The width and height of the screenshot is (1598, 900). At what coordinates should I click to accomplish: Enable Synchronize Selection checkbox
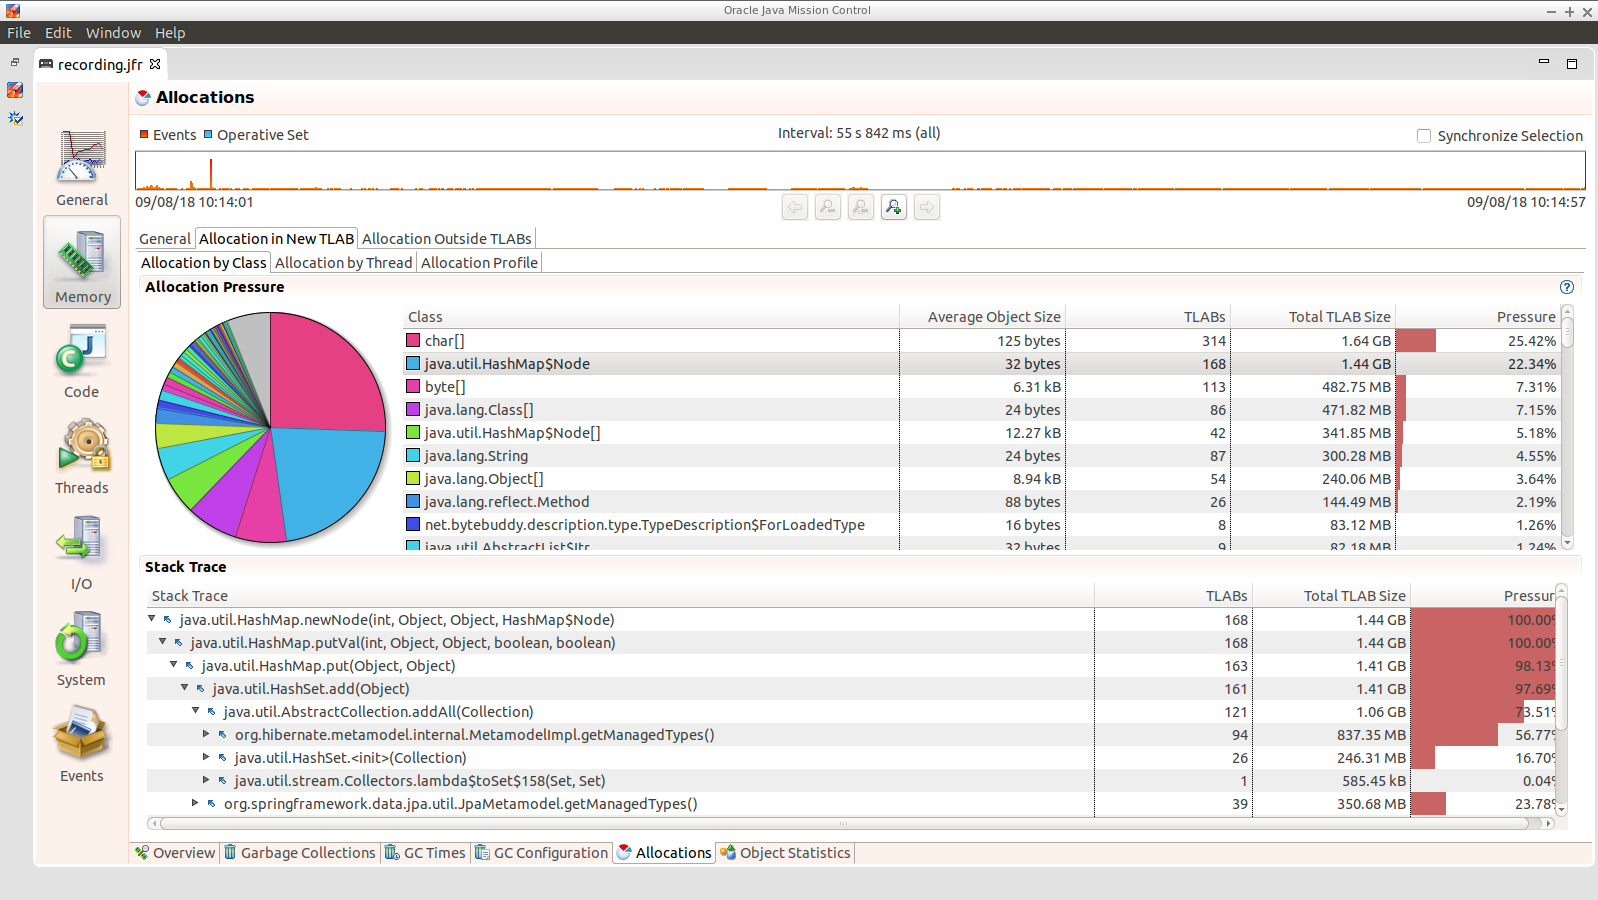click(1424, 136)
